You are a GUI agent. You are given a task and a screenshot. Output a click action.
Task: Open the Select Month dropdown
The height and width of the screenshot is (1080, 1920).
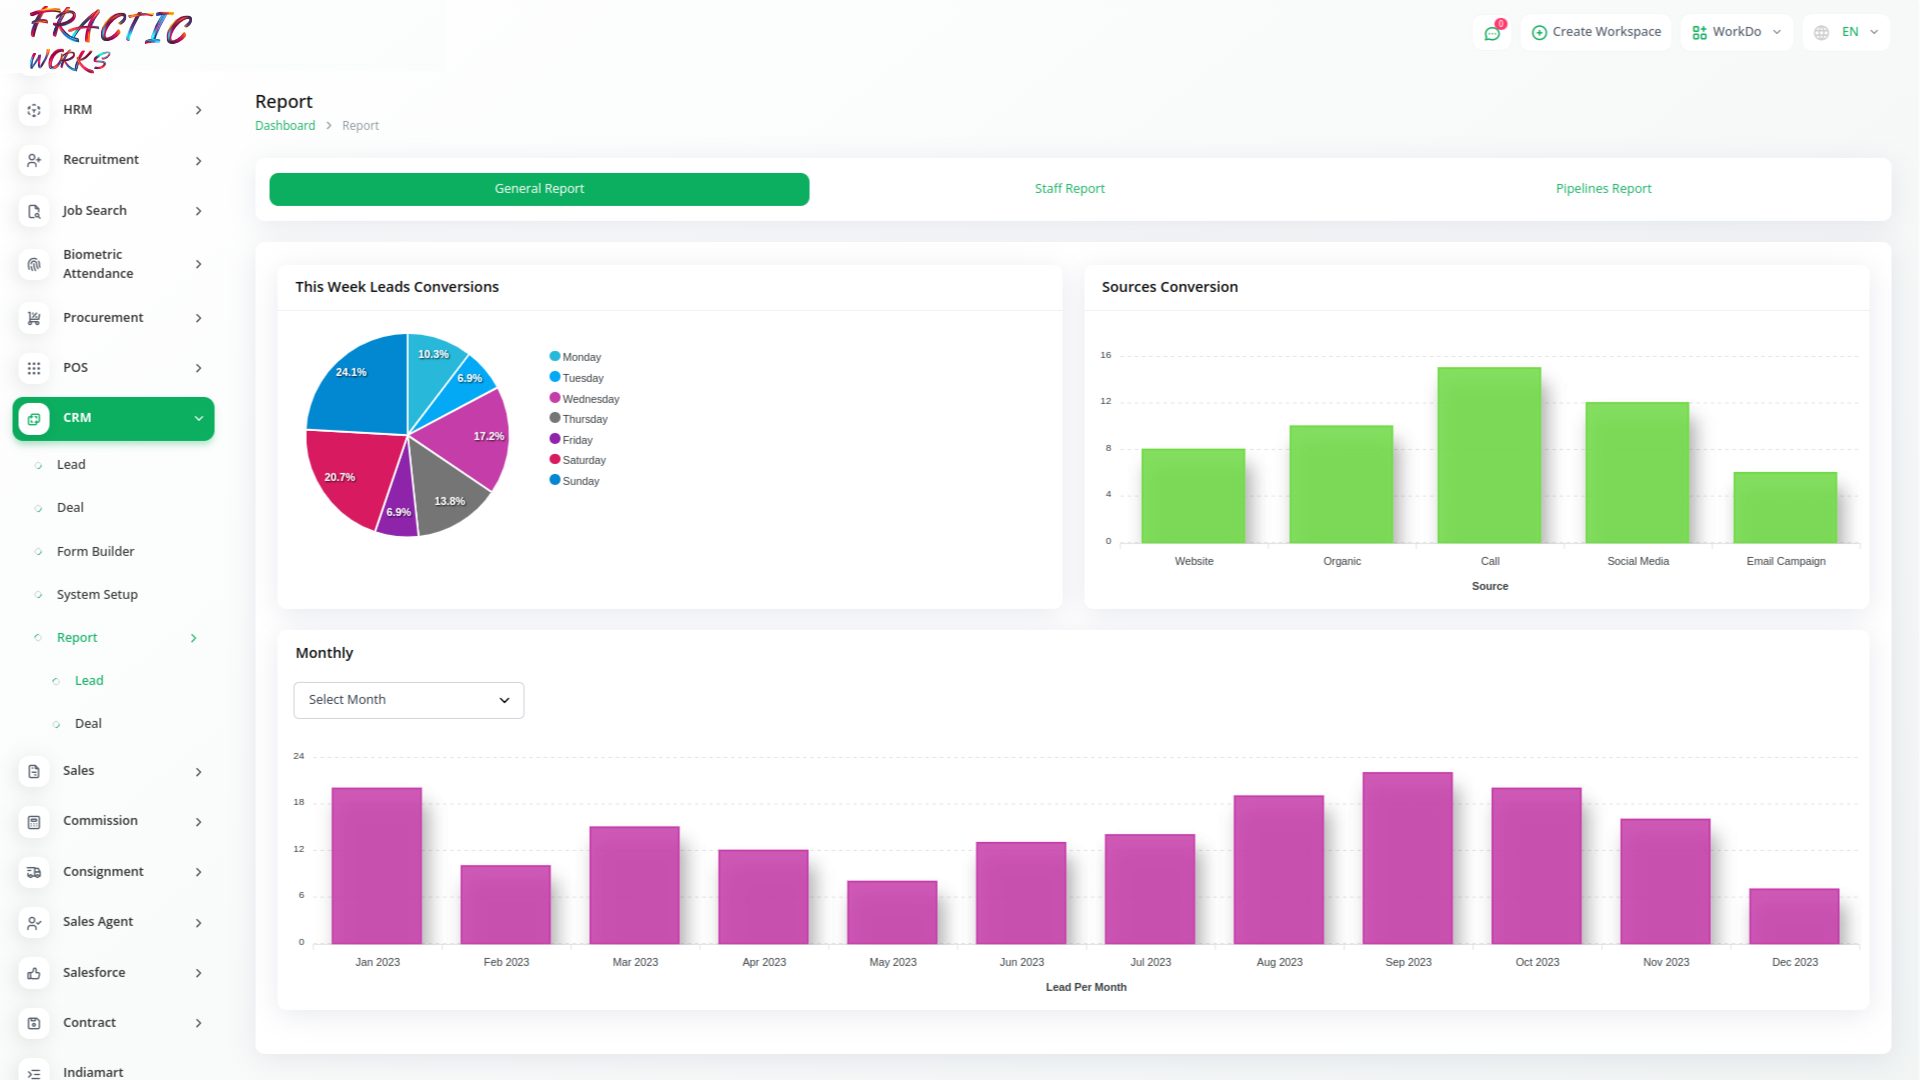pos(408,700)
